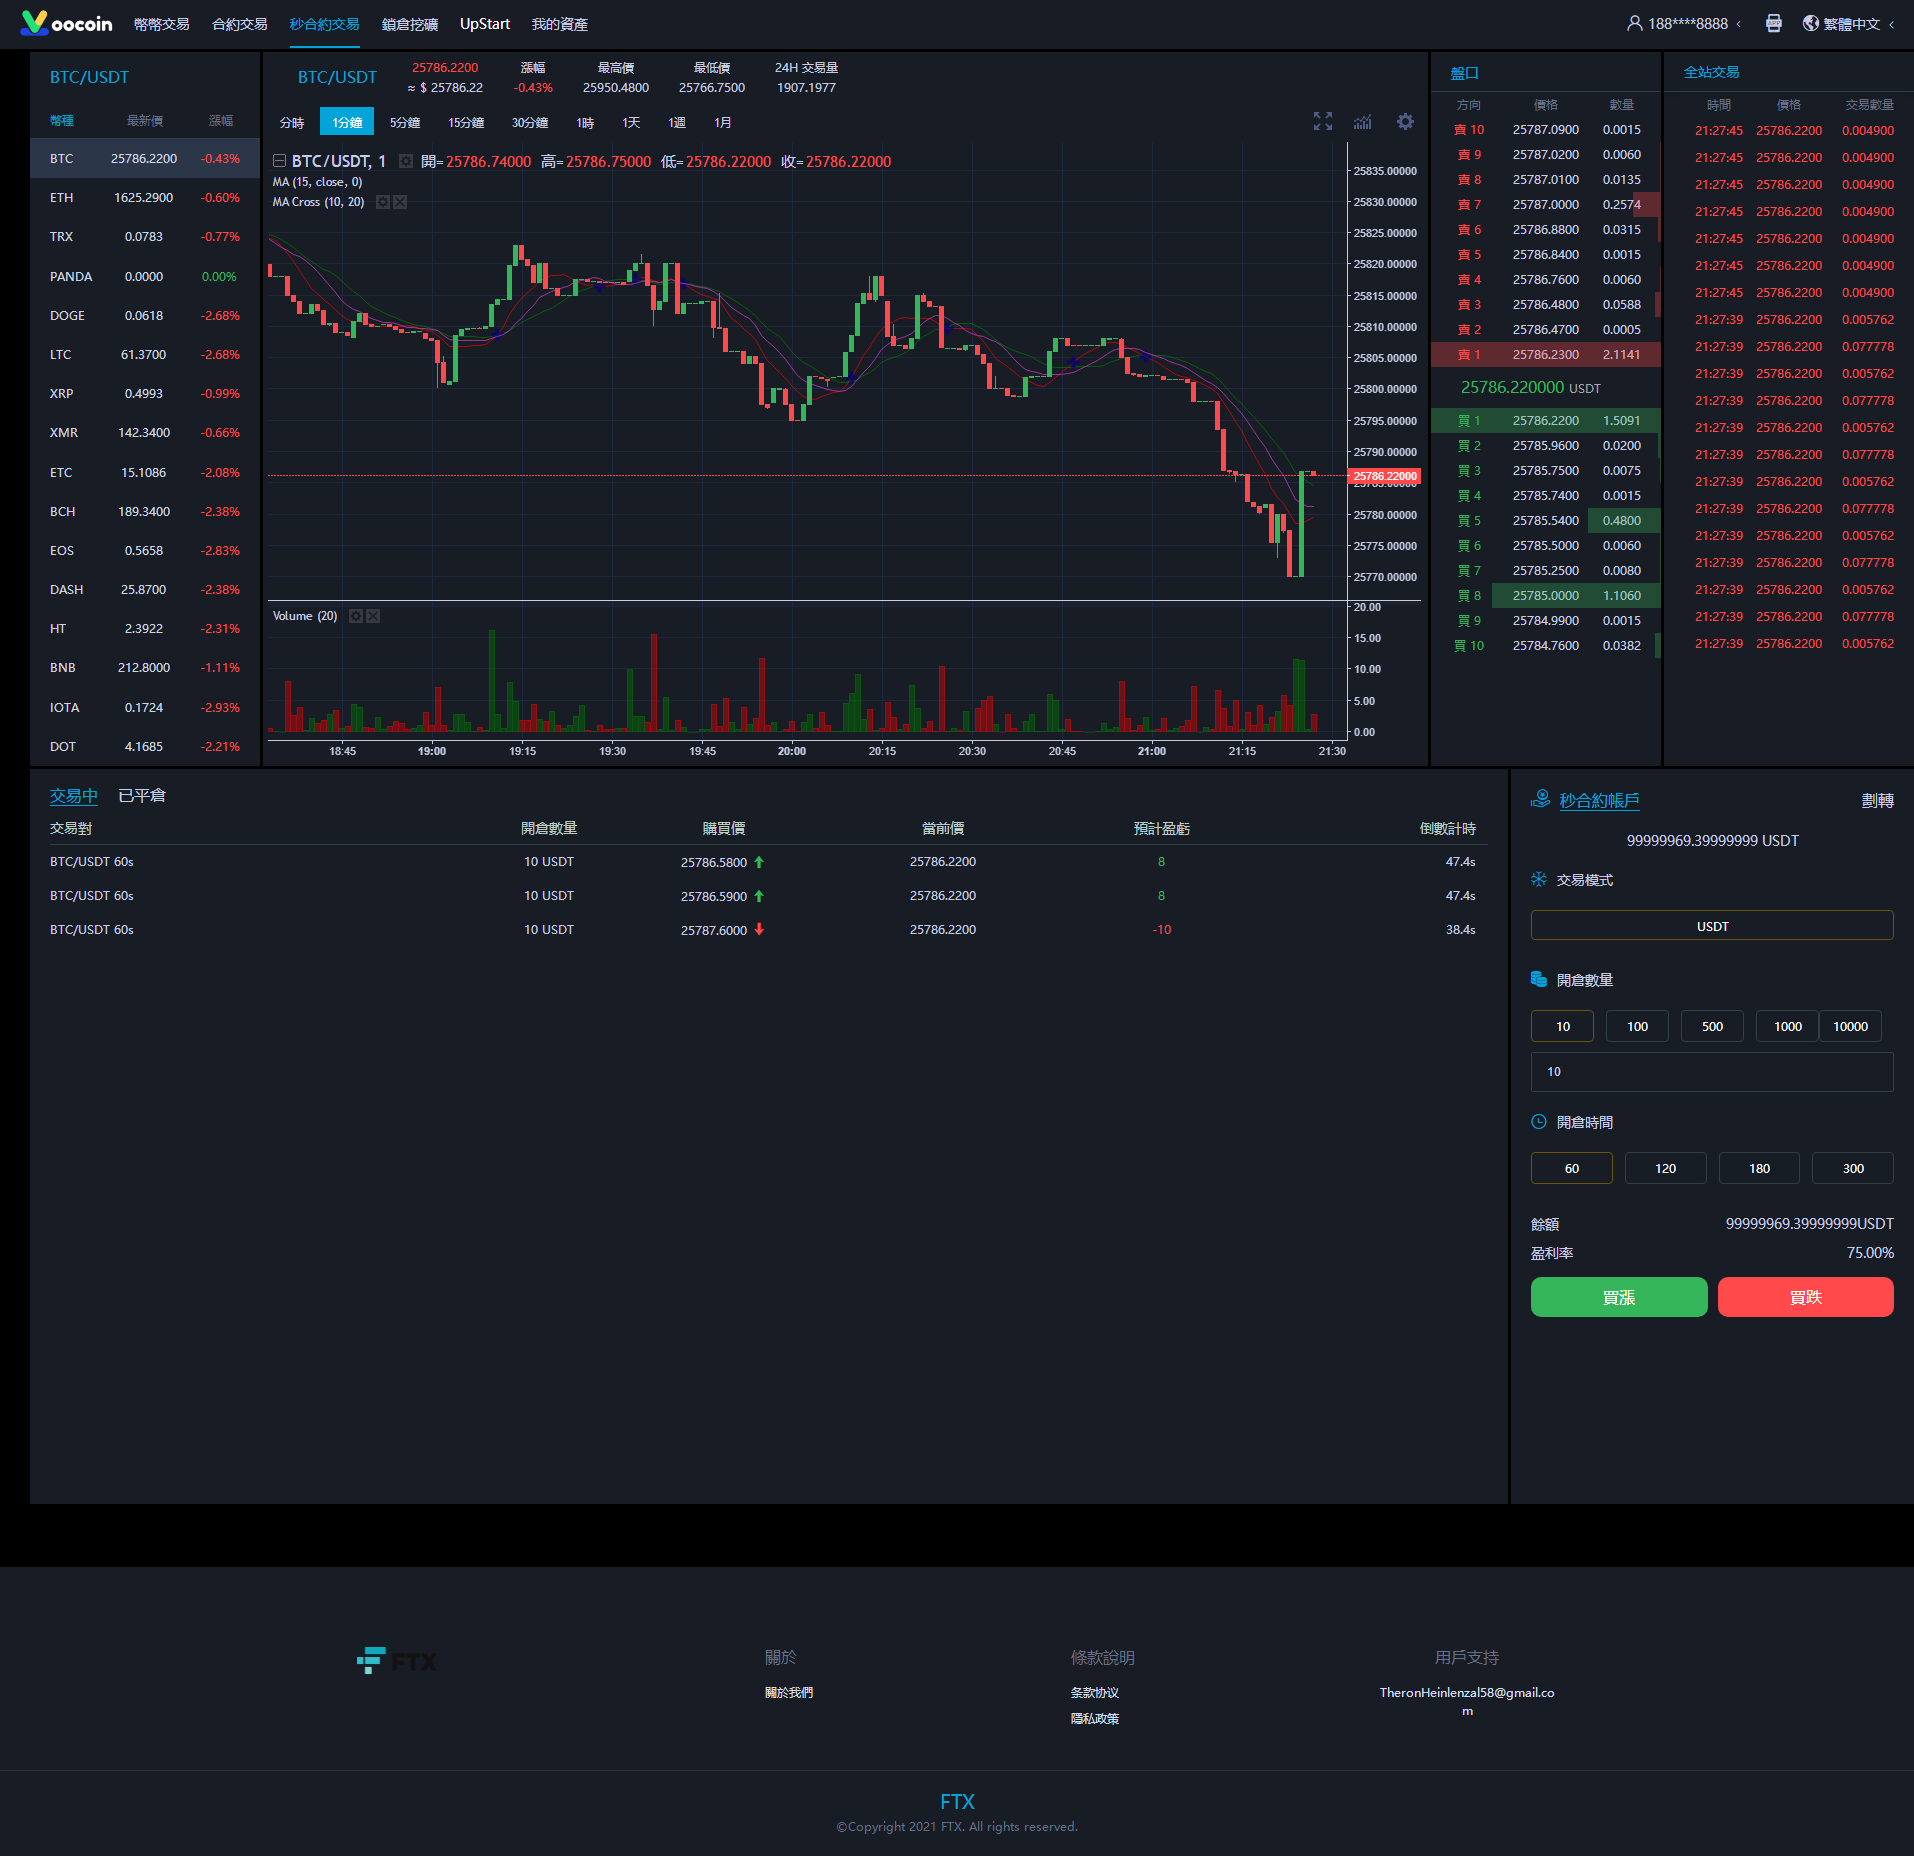
Task: Select the 15分鐘 chart interval
Action: (x=466, y=122)
